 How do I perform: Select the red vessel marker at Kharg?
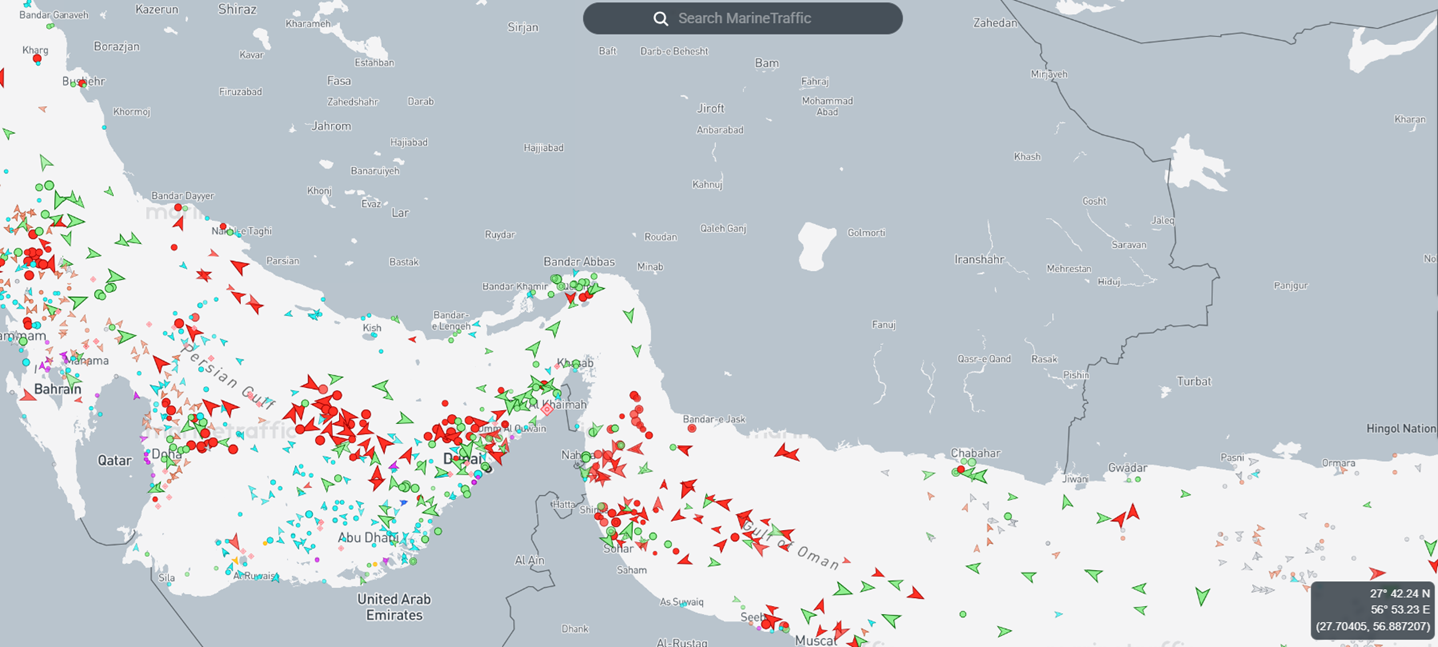coord(37,59)
